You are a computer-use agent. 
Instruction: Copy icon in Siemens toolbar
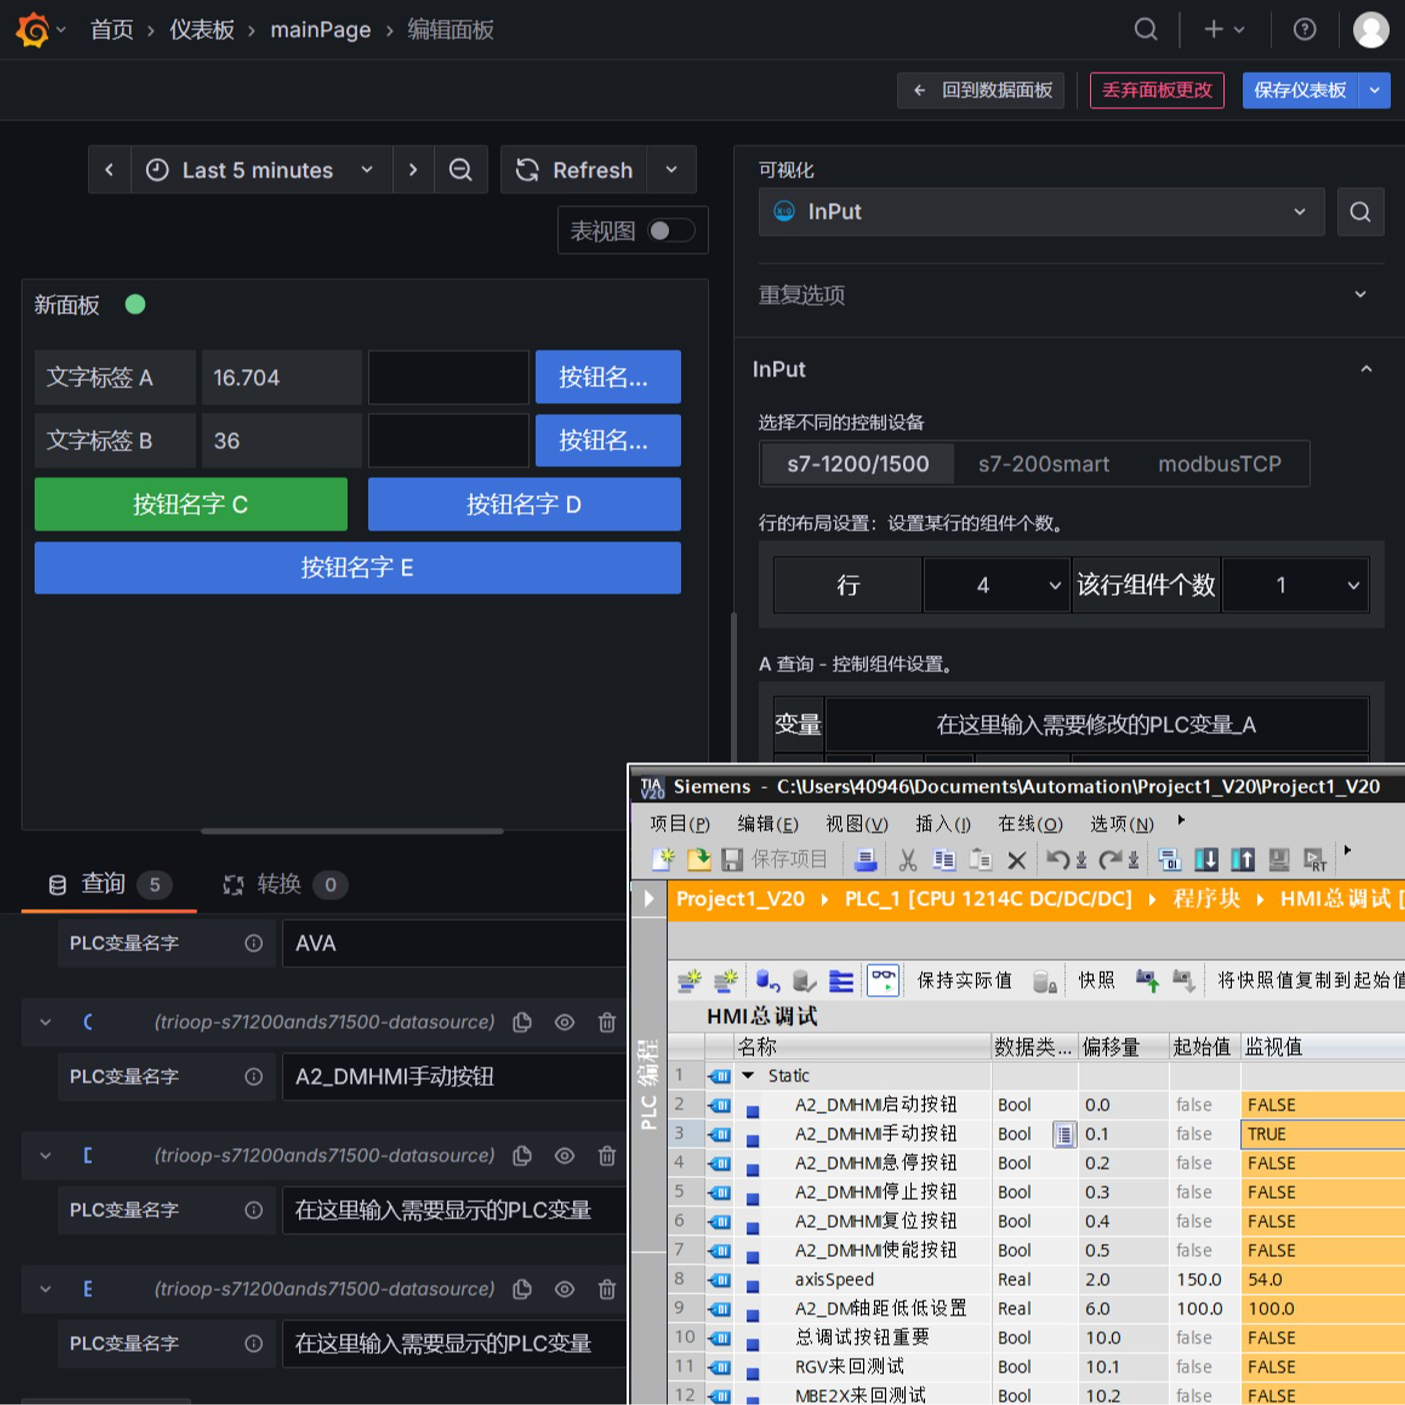(x=944, y=859)
